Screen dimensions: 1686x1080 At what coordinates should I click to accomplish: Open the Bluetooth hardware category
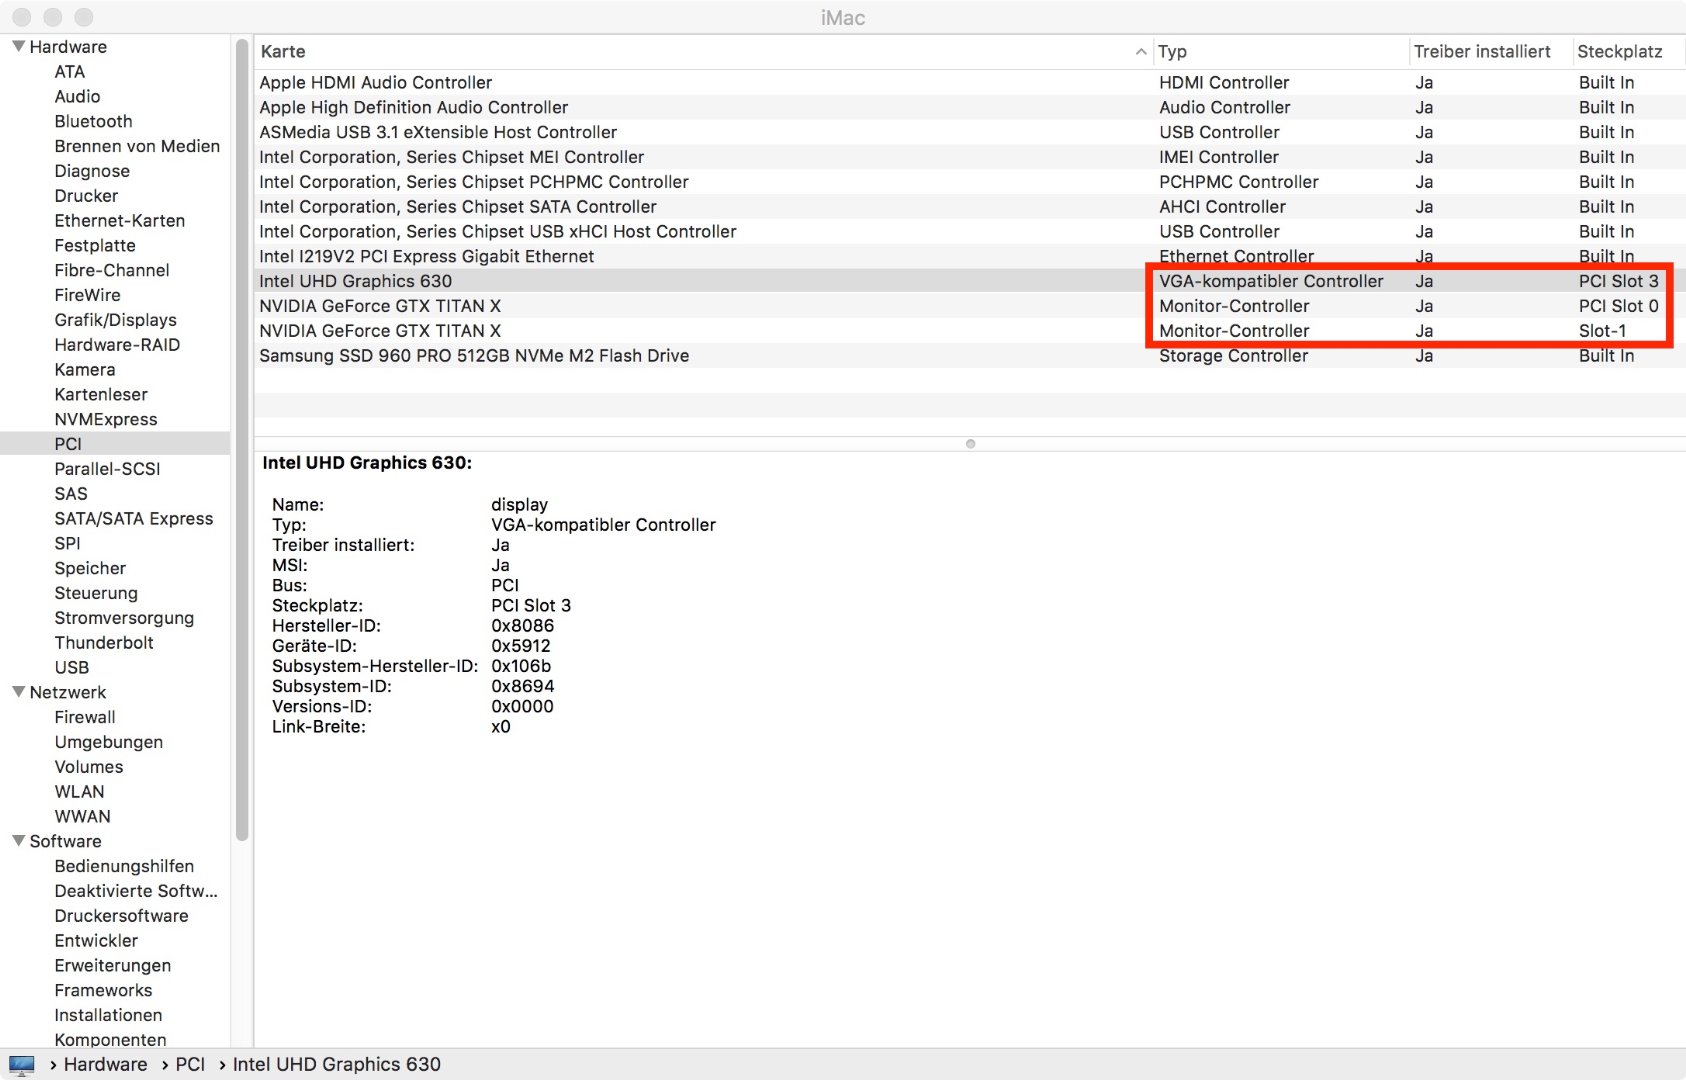pos(93,121)
